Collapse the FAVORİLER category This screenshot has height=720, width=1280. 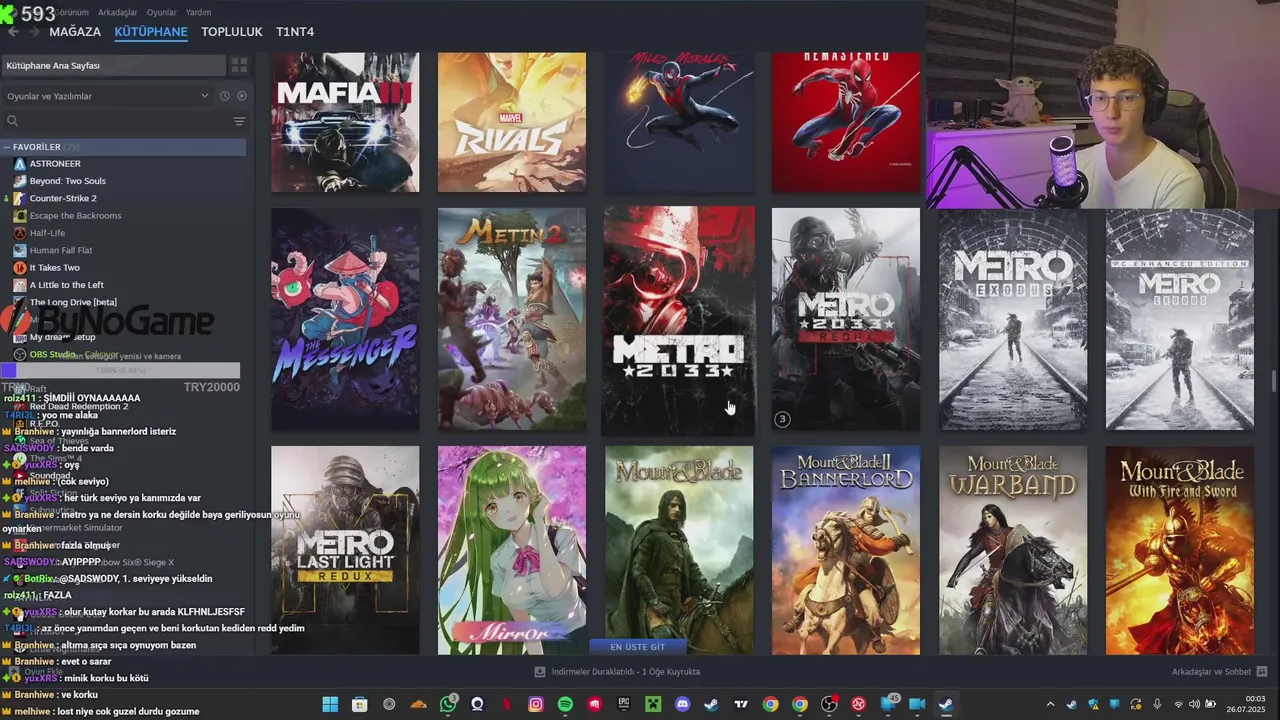point(7,147)
